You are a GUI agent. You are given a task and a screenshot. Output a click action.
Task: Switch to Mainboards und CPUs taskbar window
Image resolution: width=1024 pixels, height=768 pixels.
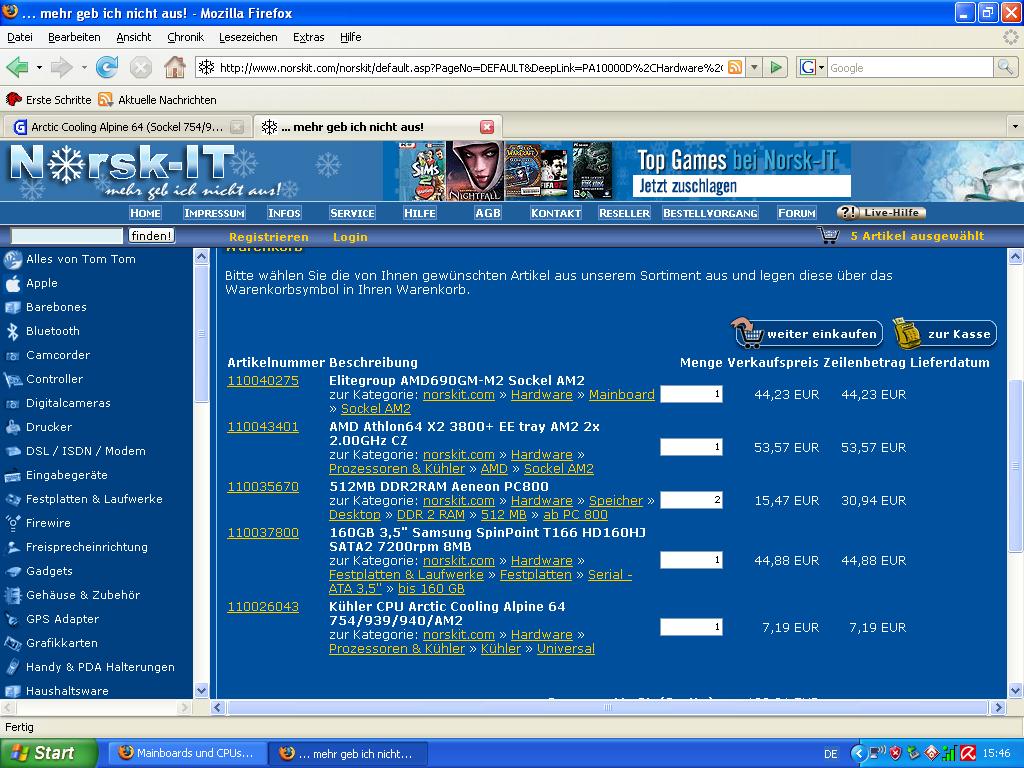tap(188, 753)
